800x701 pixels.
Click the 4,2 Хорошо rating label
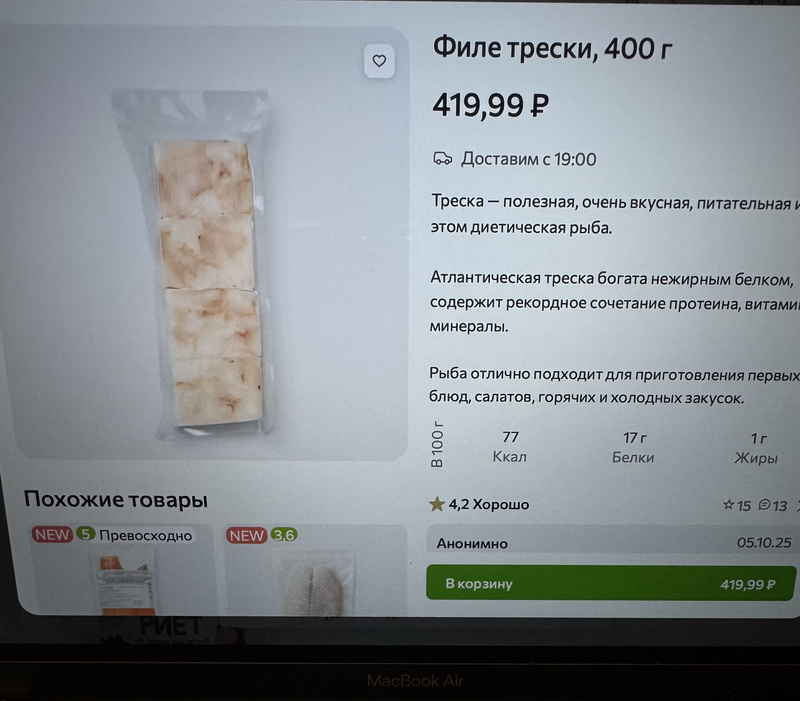tap(488, 505)
